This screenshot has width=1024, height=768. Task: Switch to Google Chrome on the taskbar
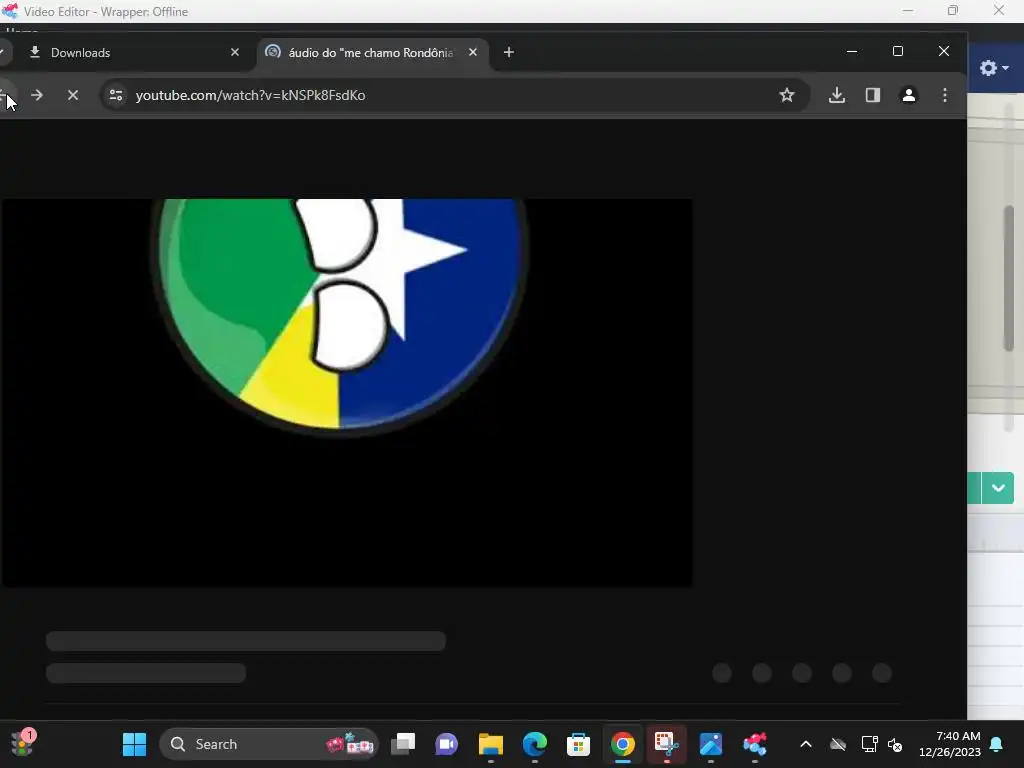(x=622, y=744)
